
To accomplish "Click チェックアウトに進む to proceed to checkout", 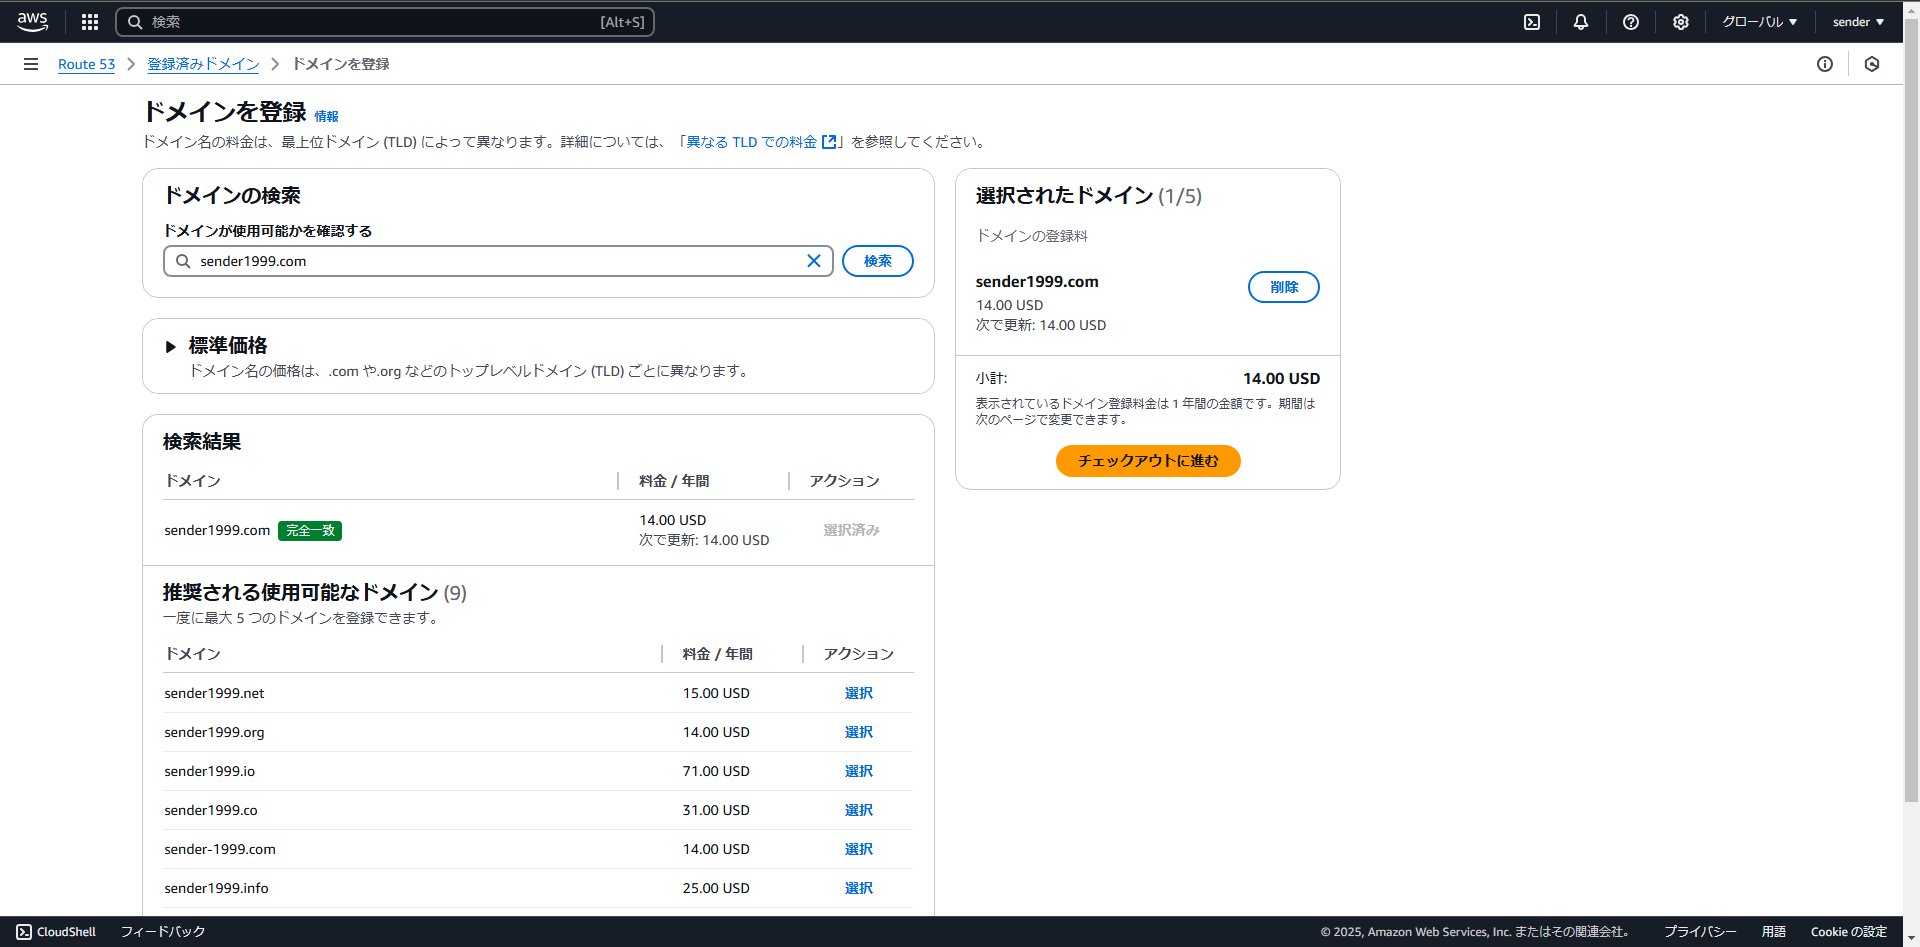I will click(x=1147, y=461).
